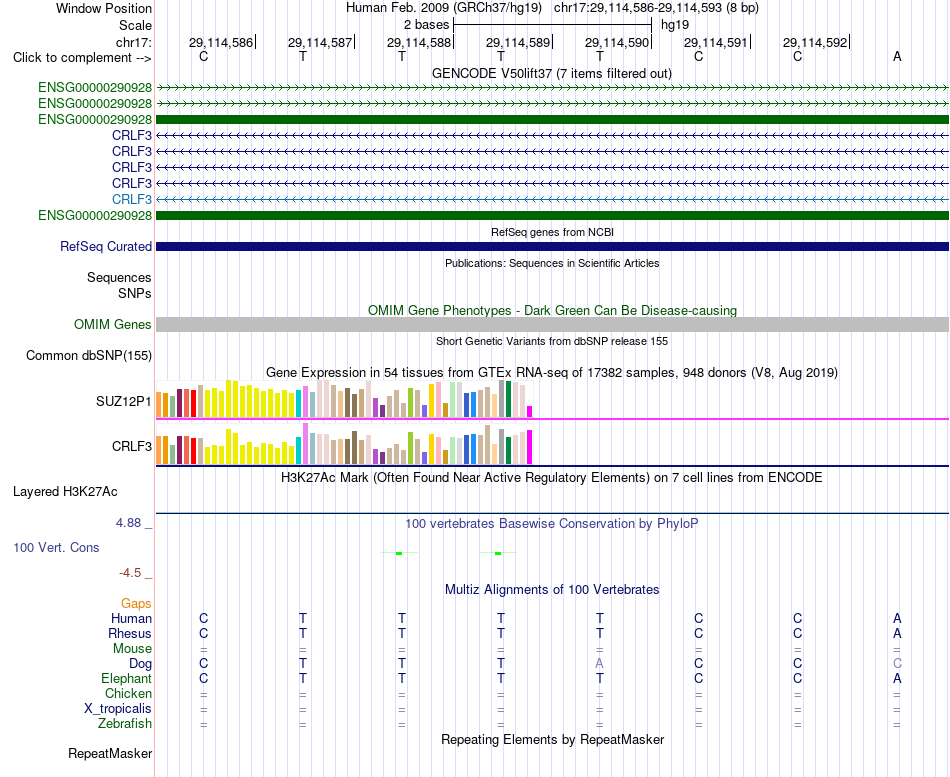Viewport: 950px width, 777px height.
Task: Click the Rhesus species label
Action: click(130, 633)
